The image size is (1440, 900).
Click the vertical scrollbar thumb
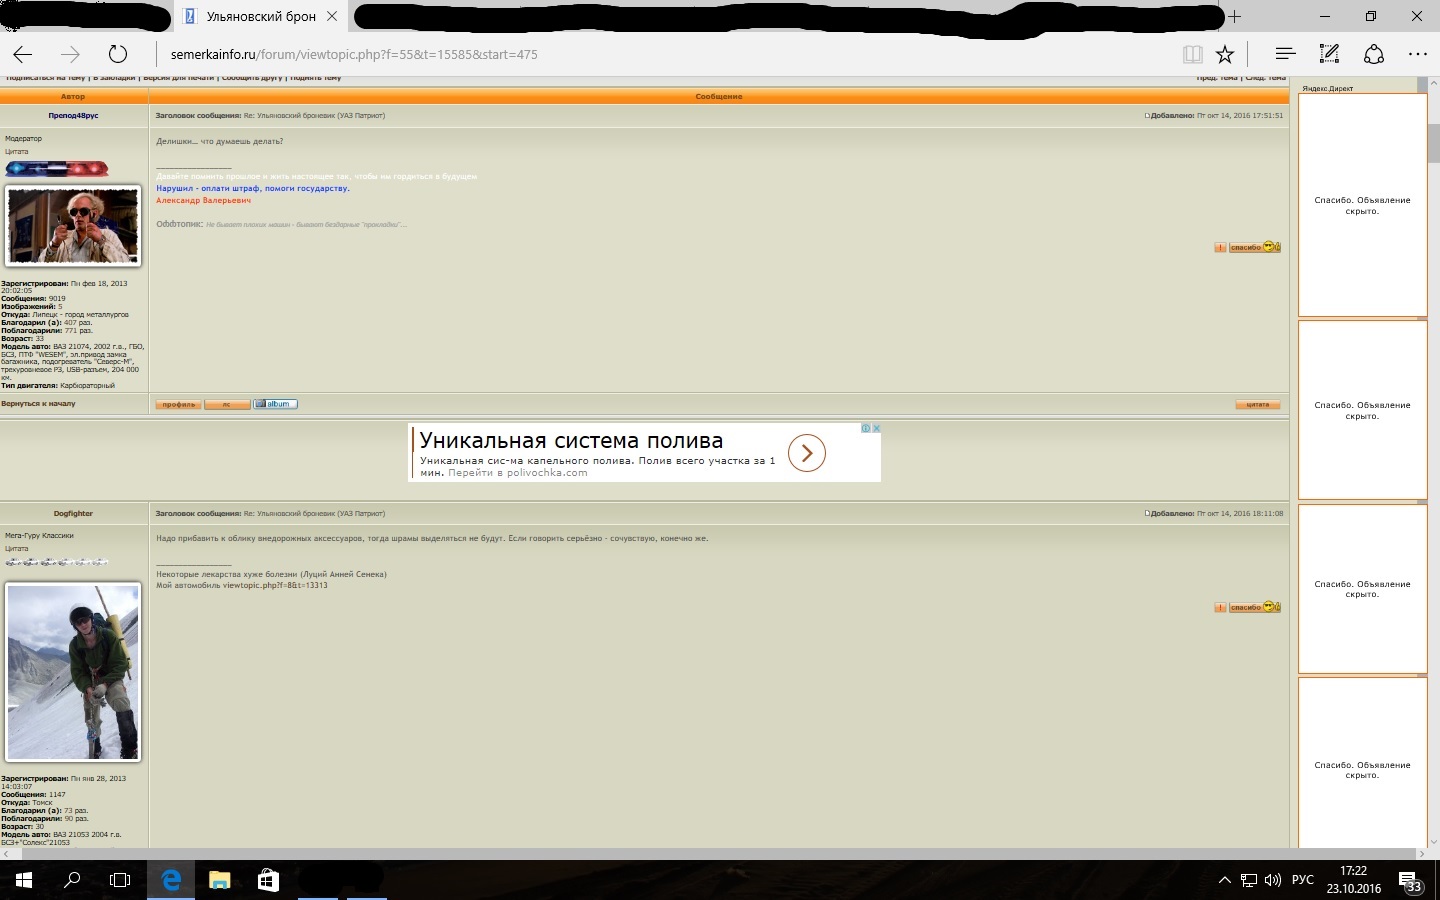1432,142
